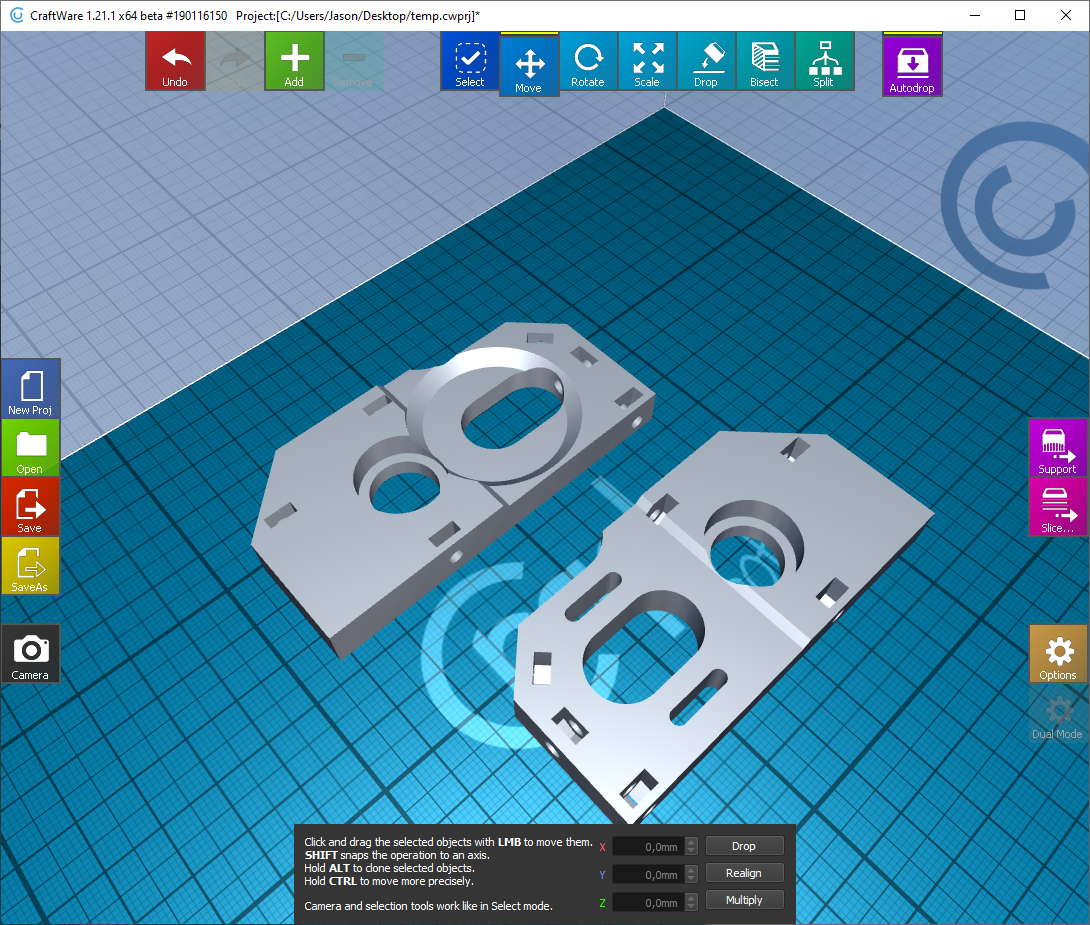
Task: Activate the Bisect tool
Action: (x=765, y=62)
